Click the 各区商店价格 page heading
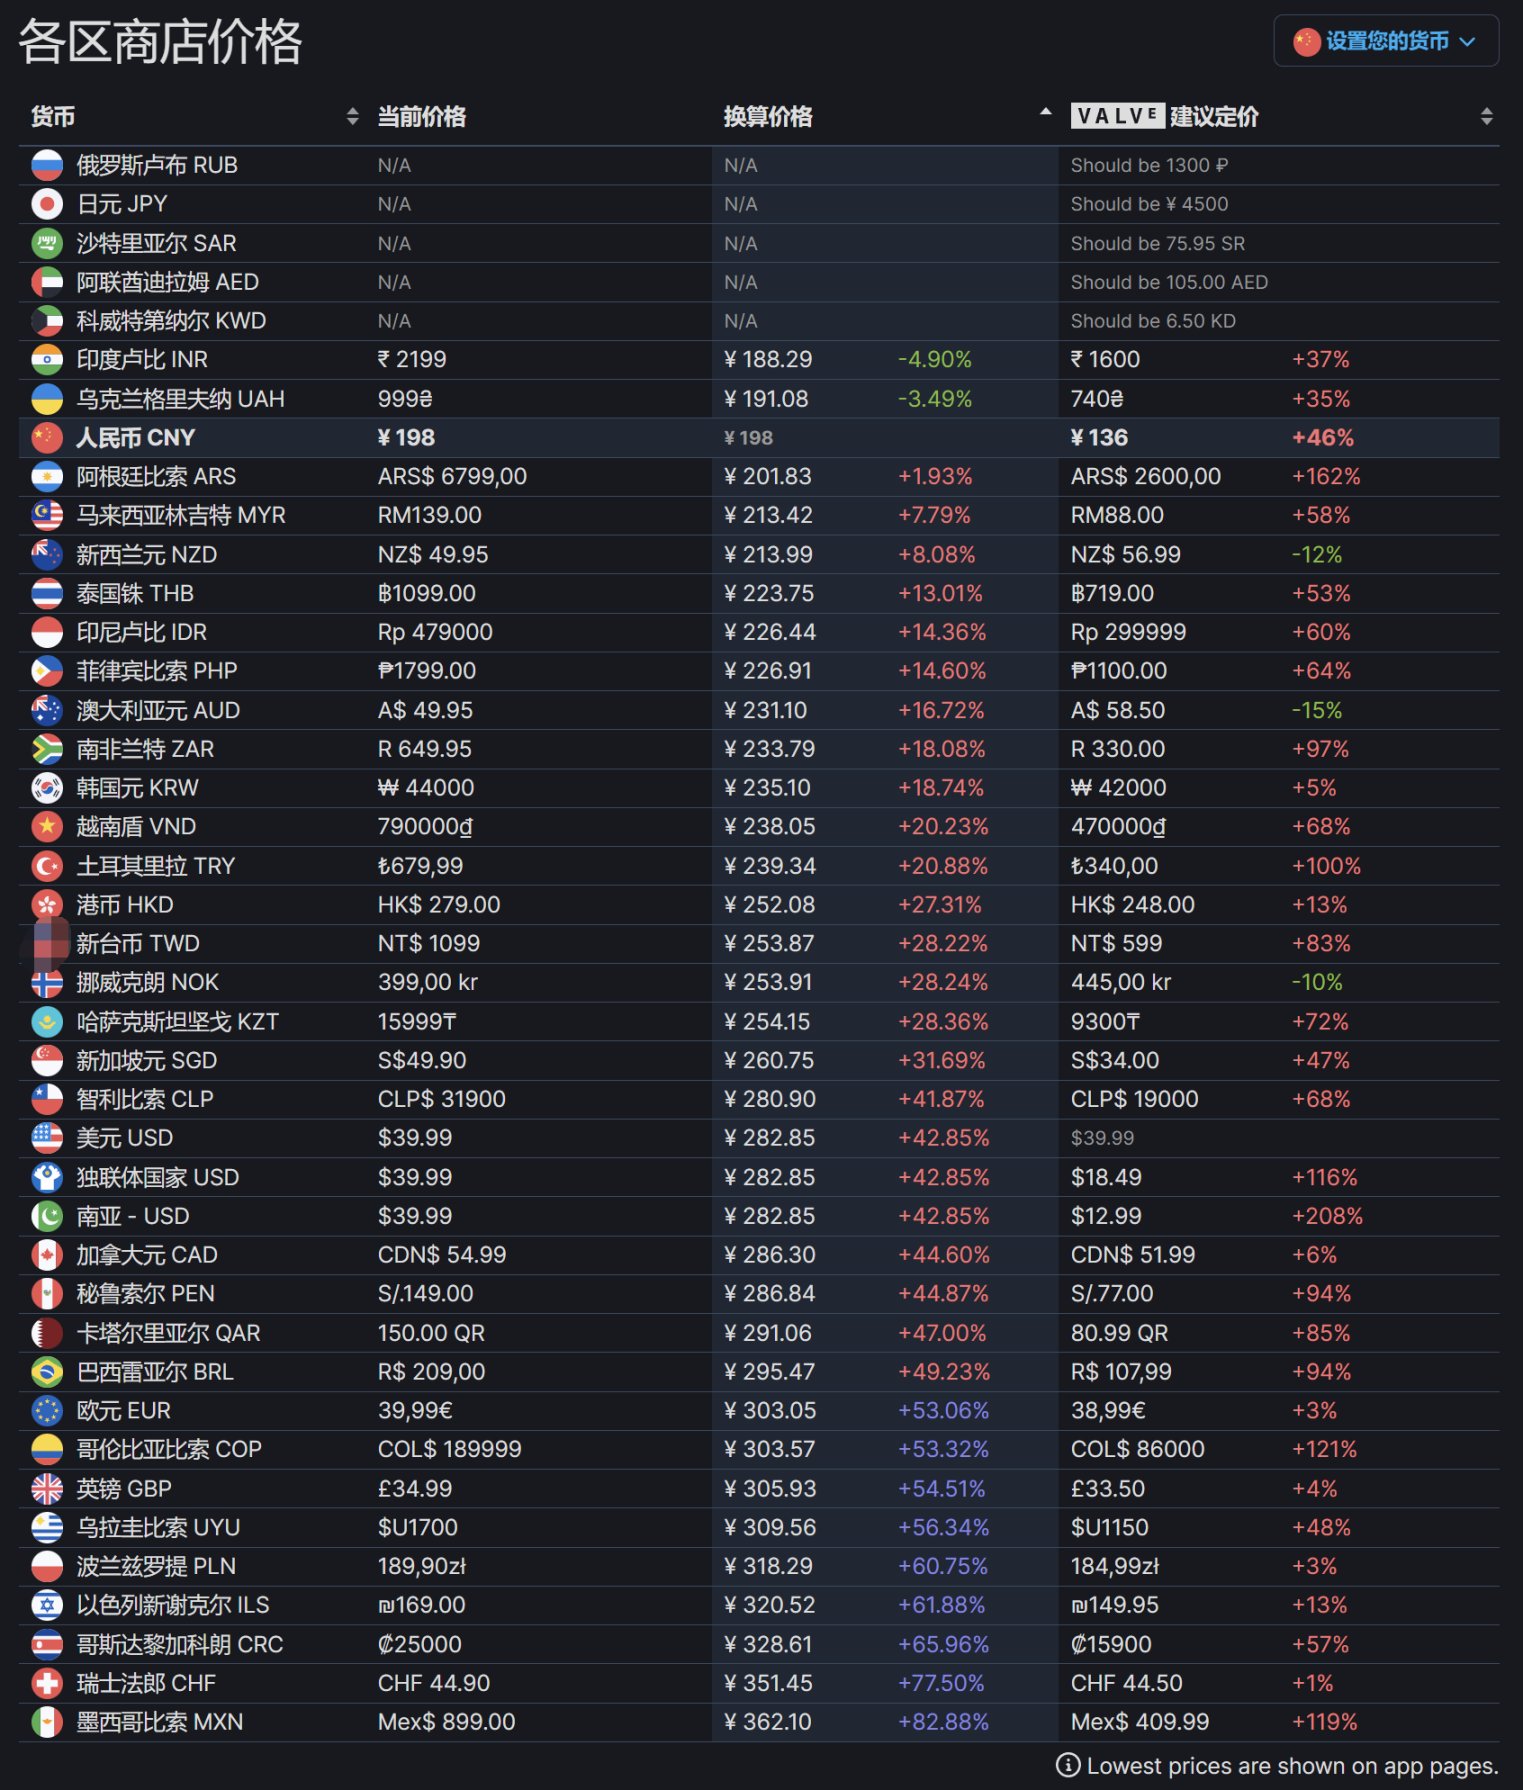1523x1790 pixels. click(160, 42)
